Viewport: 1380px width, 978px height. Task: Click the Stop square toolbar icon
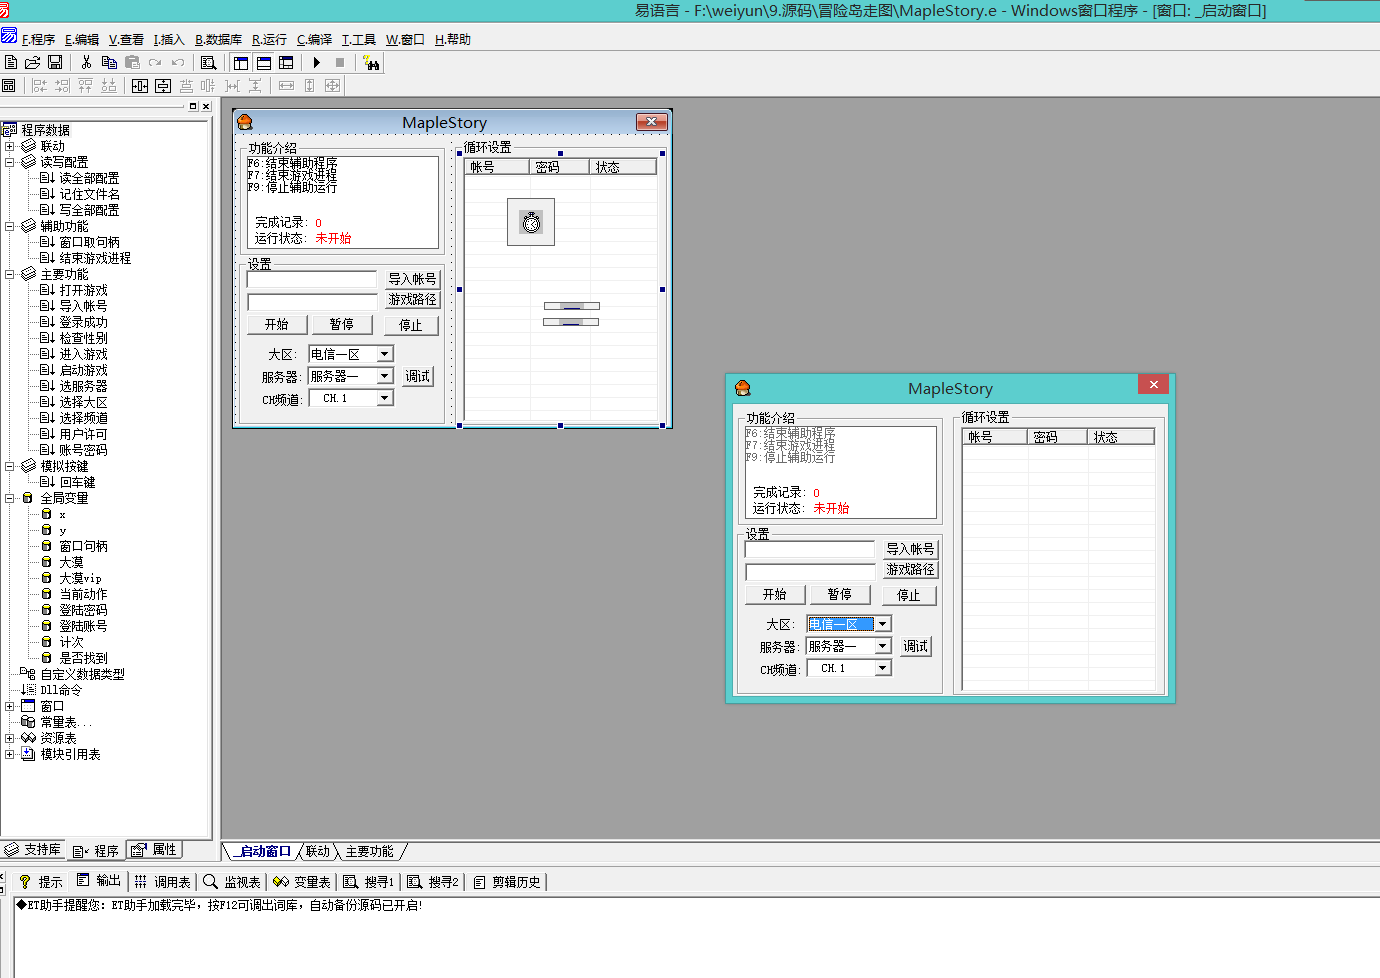(340, 62)
